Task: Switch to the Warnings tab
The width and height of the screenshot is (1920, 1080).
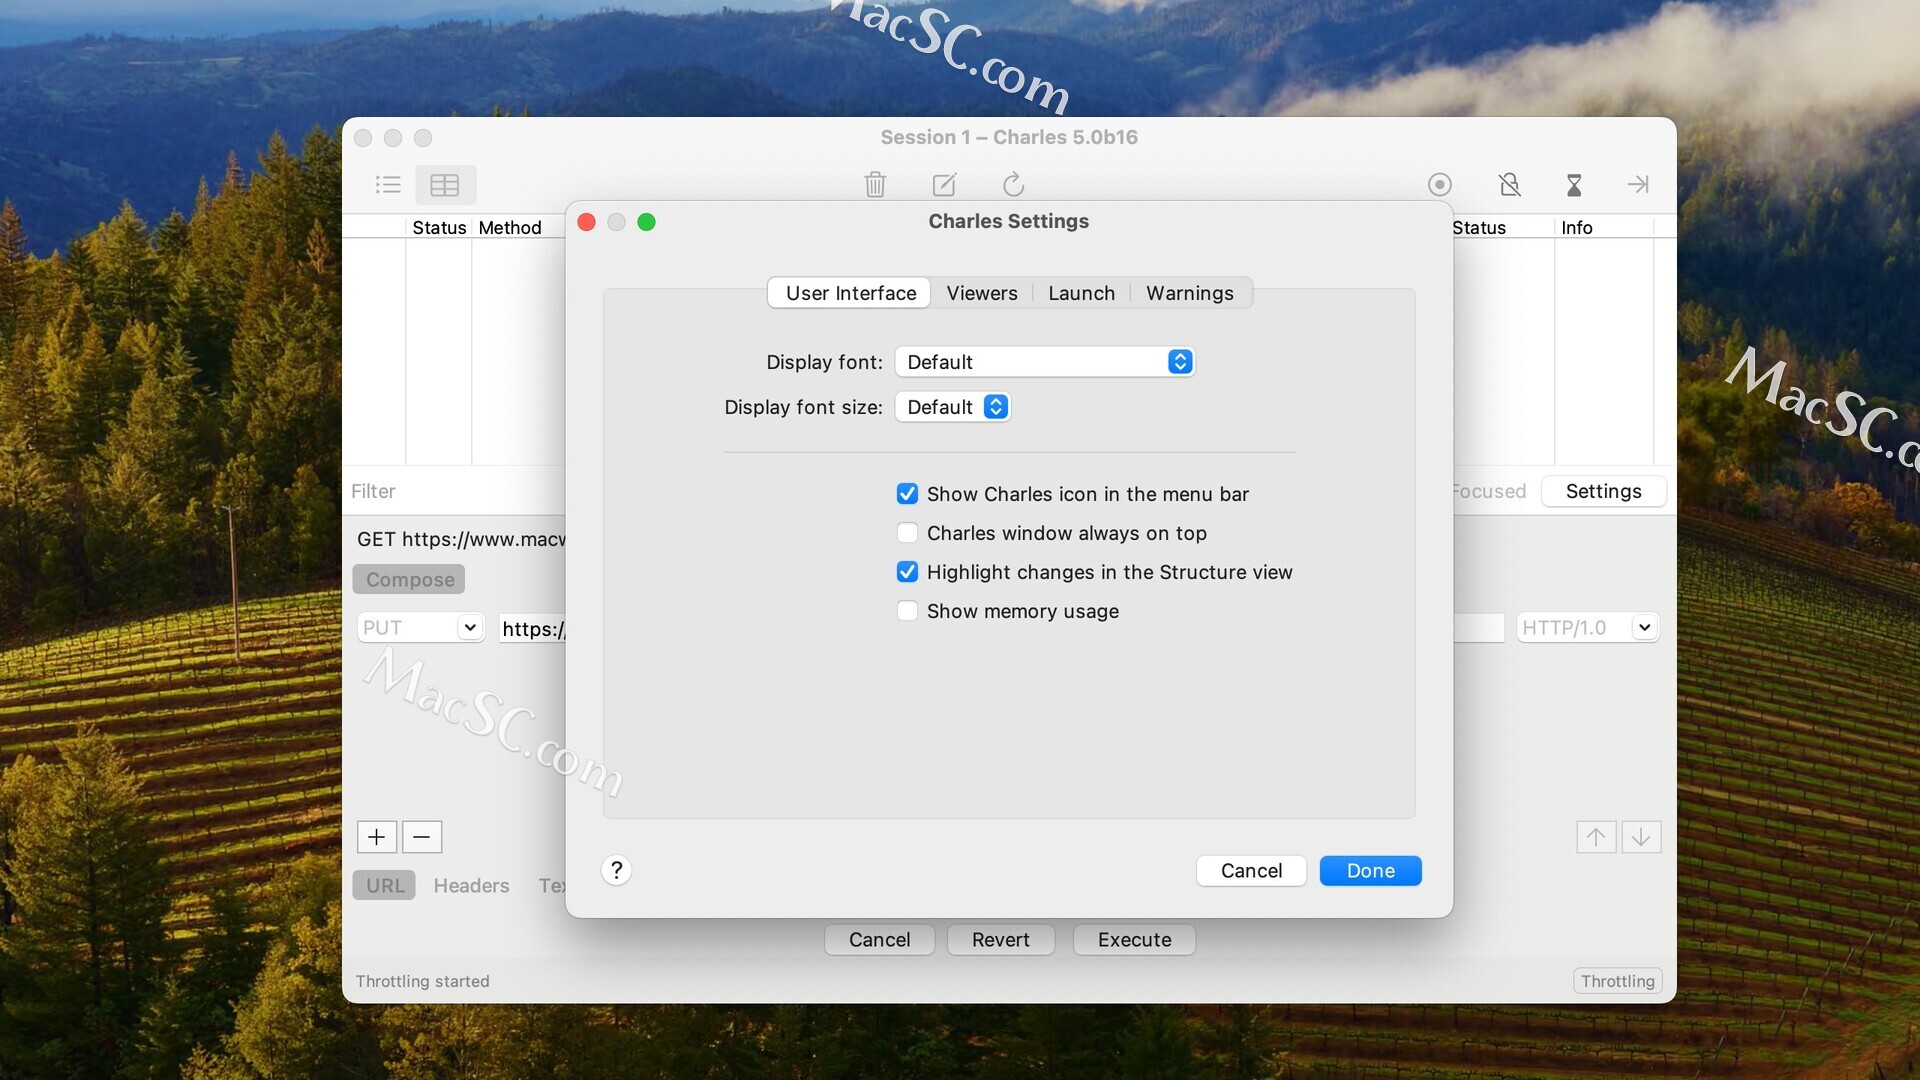Action: coord(1190,293)
